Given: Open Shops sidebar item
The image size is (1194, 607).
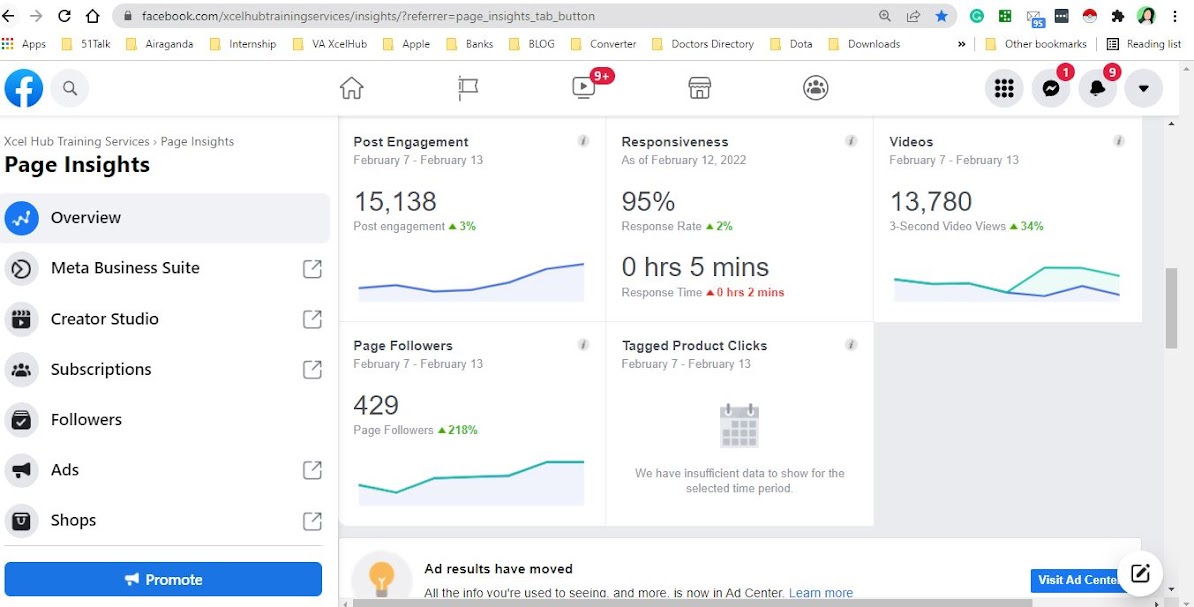Looking at the screenshot, I should pyautogui.click(x=166, y=520).
